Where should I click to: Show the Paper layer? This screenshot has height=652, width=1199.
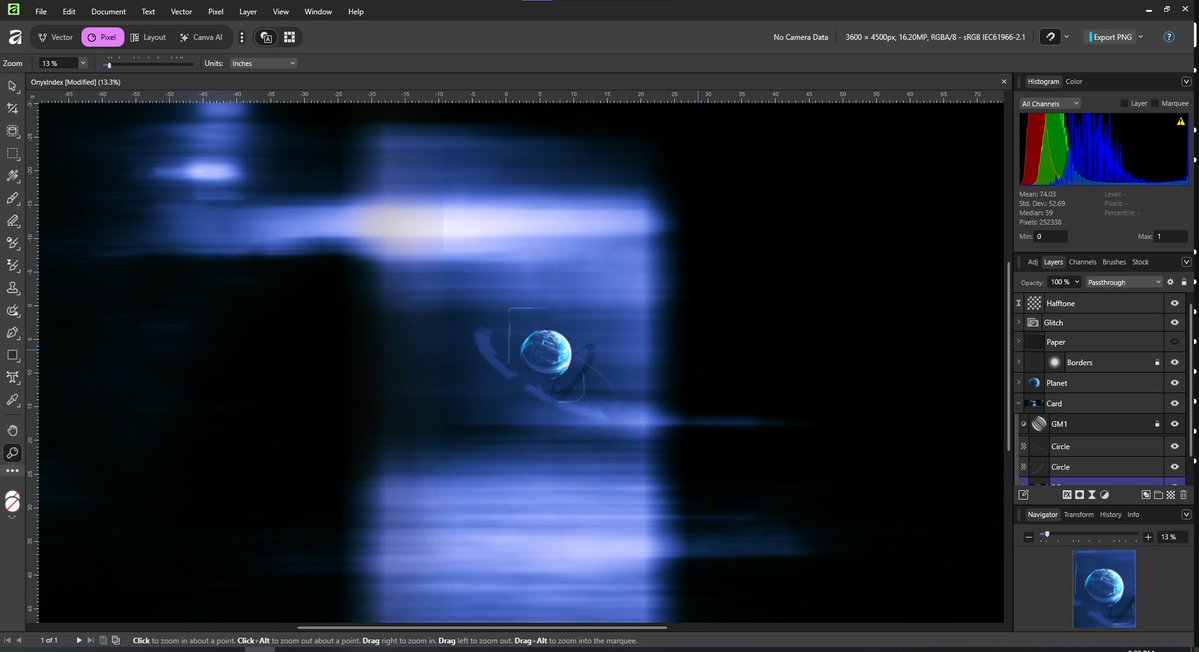tap(1175, 342)
